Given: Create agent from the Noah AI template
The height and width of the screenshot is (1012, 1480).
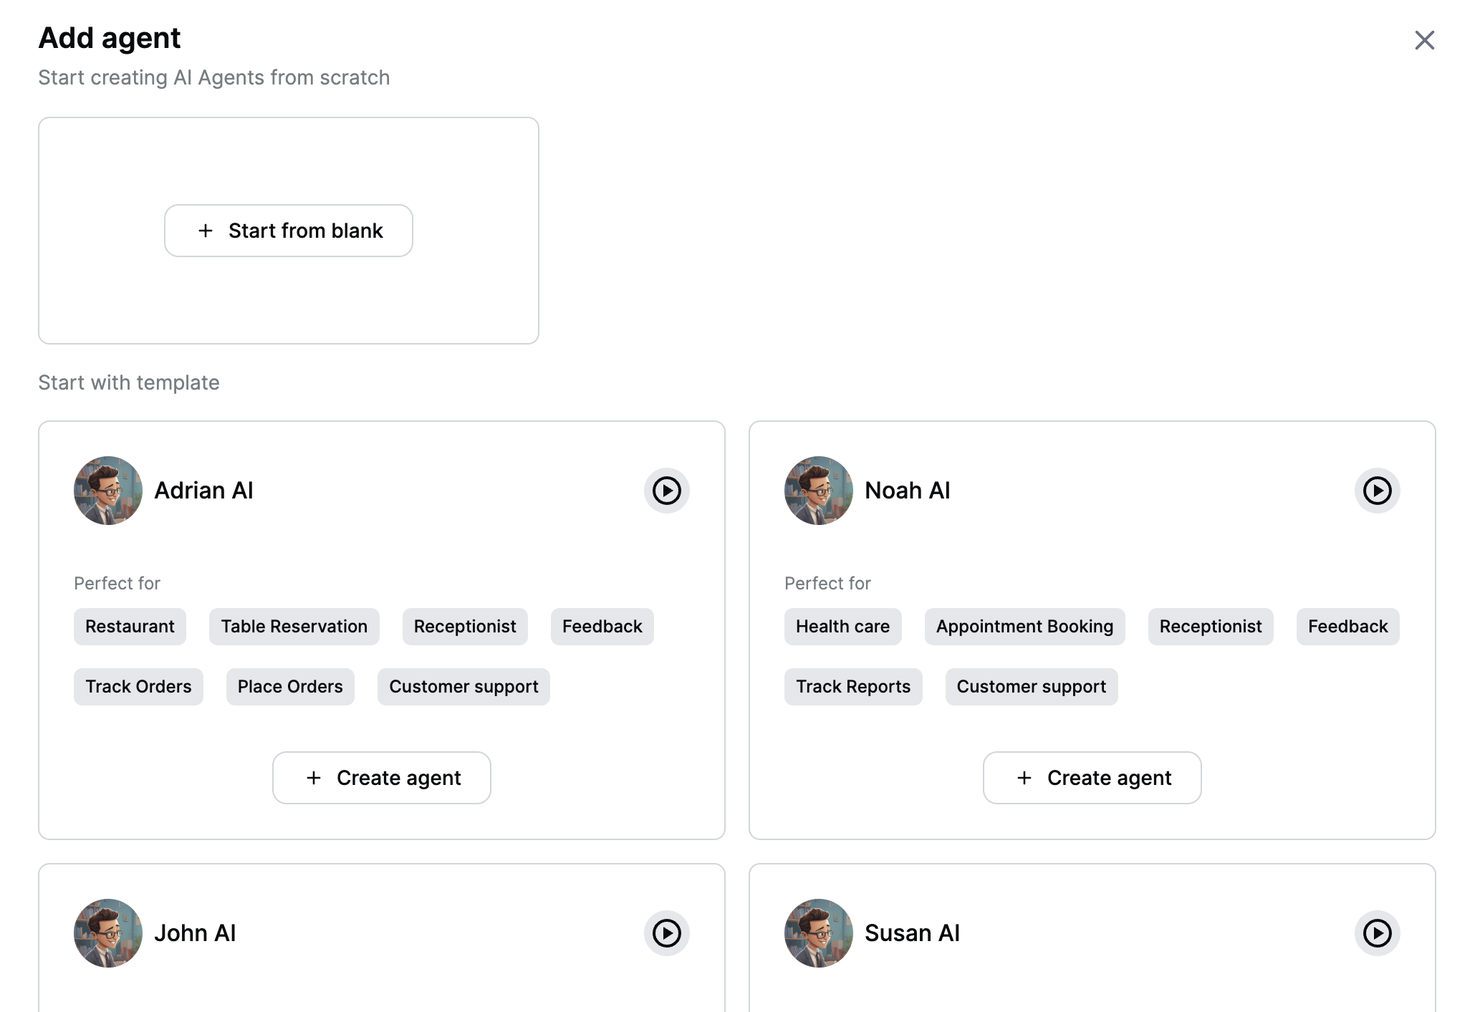Looking at the screenshot, I should (1092, 778).
